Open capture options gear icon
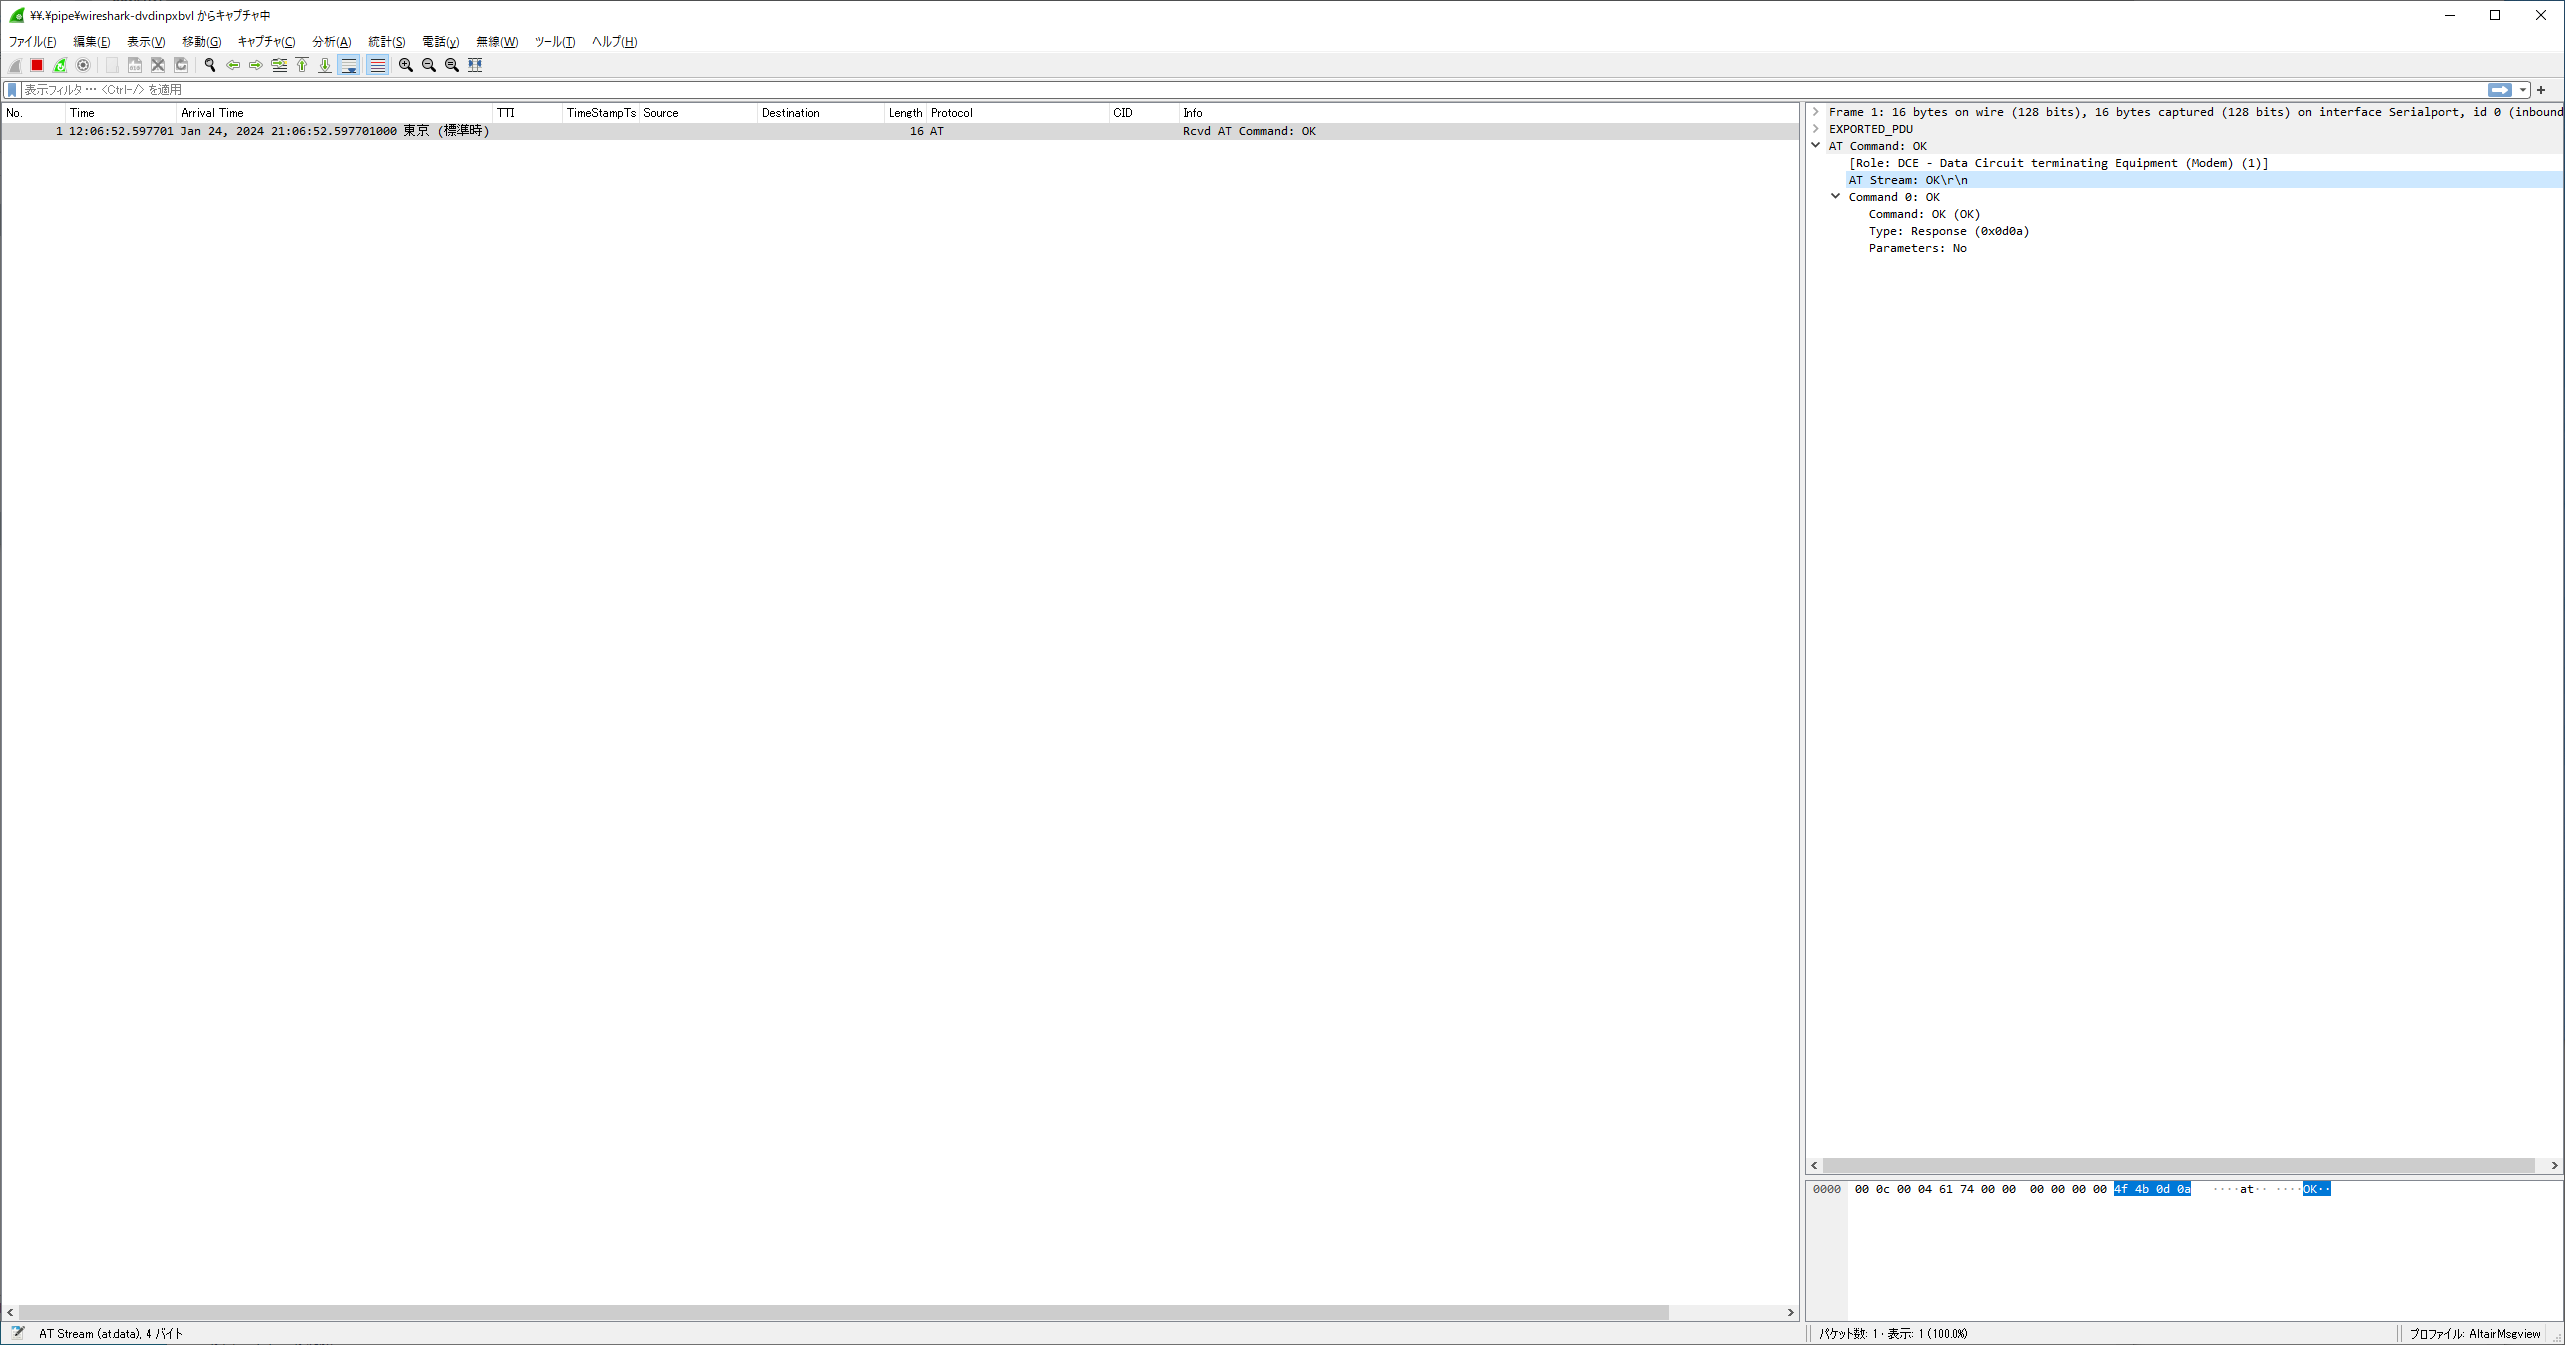2565x1345 pixels. (83, 65)
